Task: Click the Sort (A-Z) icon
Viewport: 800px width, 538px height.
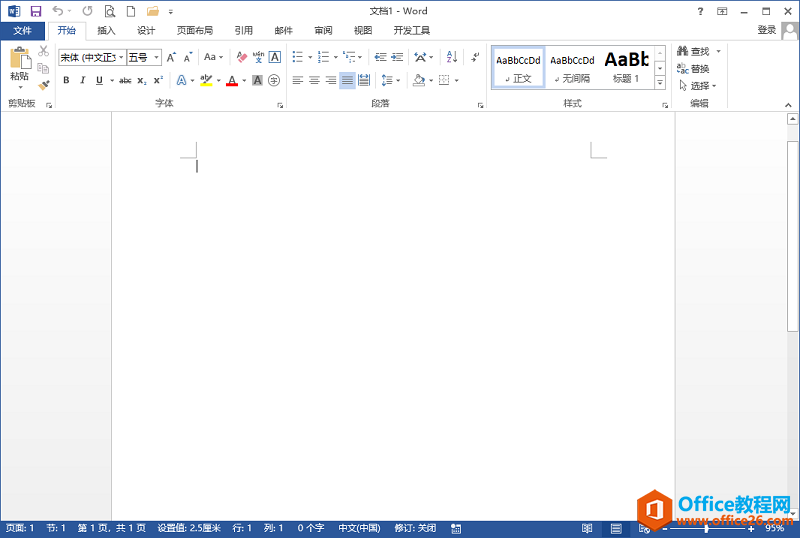Action: (452, 57)
